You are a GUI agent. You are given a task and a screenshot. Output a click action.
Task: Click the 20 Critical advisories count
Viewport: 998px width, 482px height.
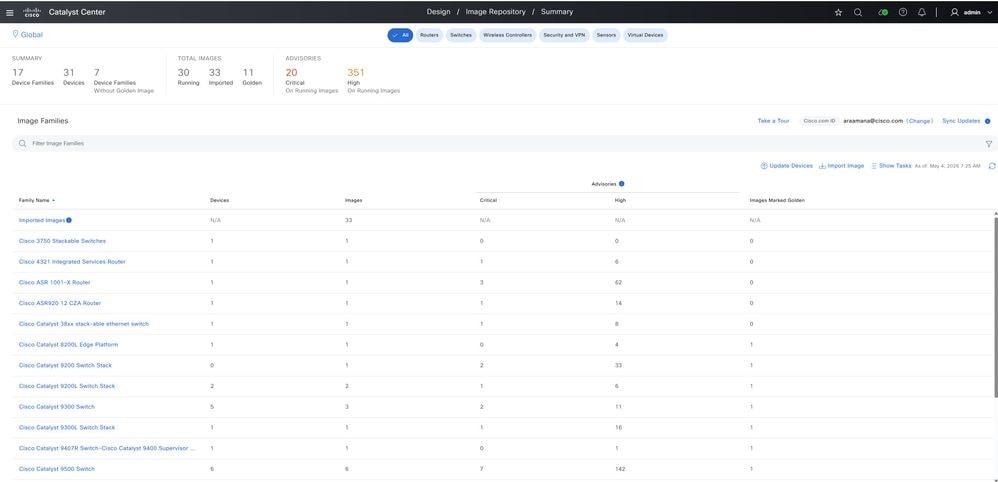[x=292, y=73]
